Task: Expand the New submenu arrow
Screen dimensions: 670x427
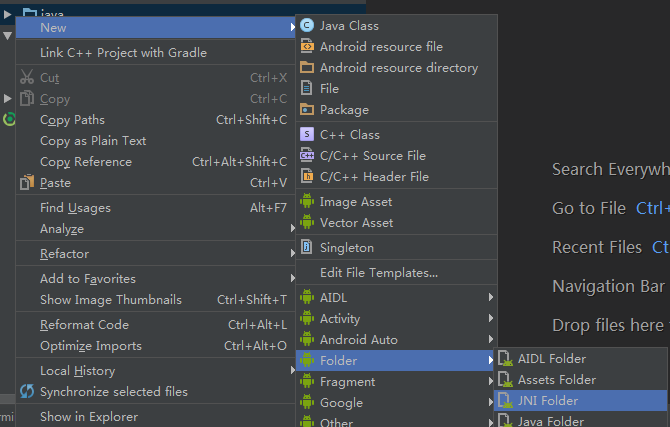Action: [292, 27]
